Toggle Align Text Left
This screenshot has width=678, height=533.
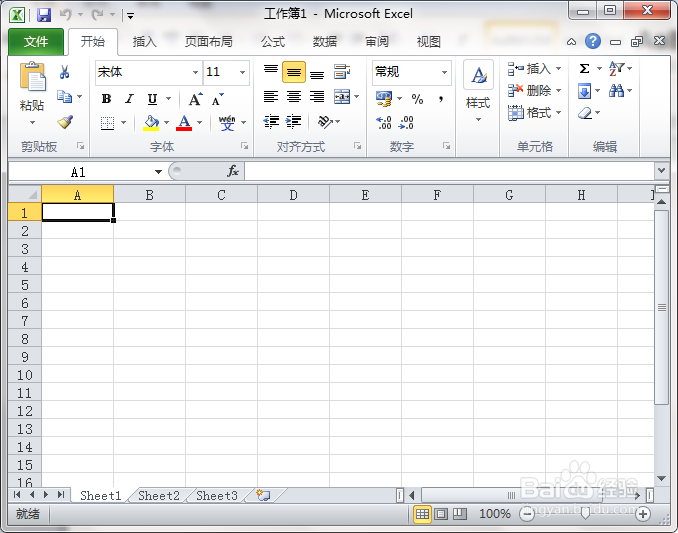(271, 96)
